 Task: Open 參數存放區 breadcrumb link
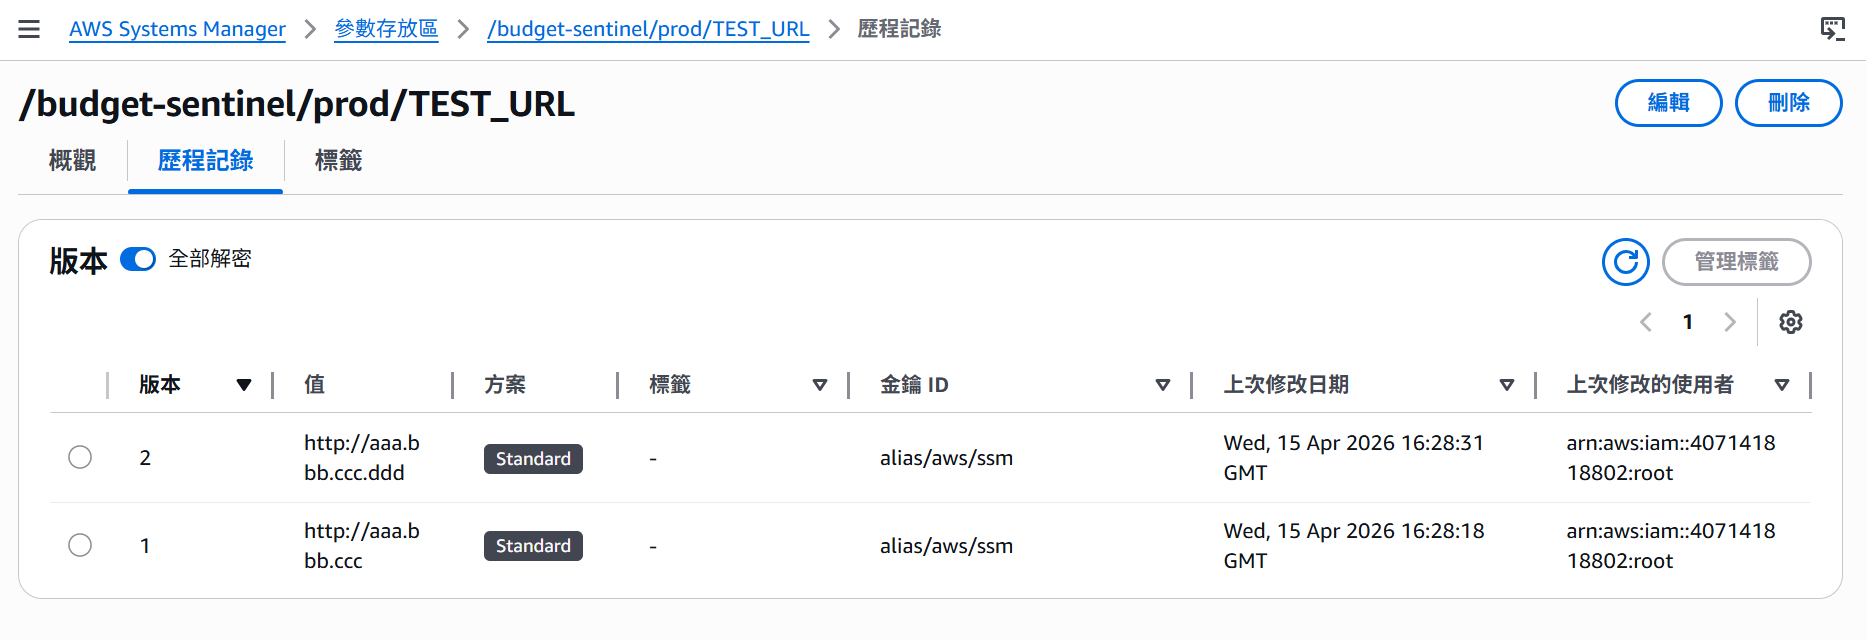pyautogui.click(x=386, y=29)
